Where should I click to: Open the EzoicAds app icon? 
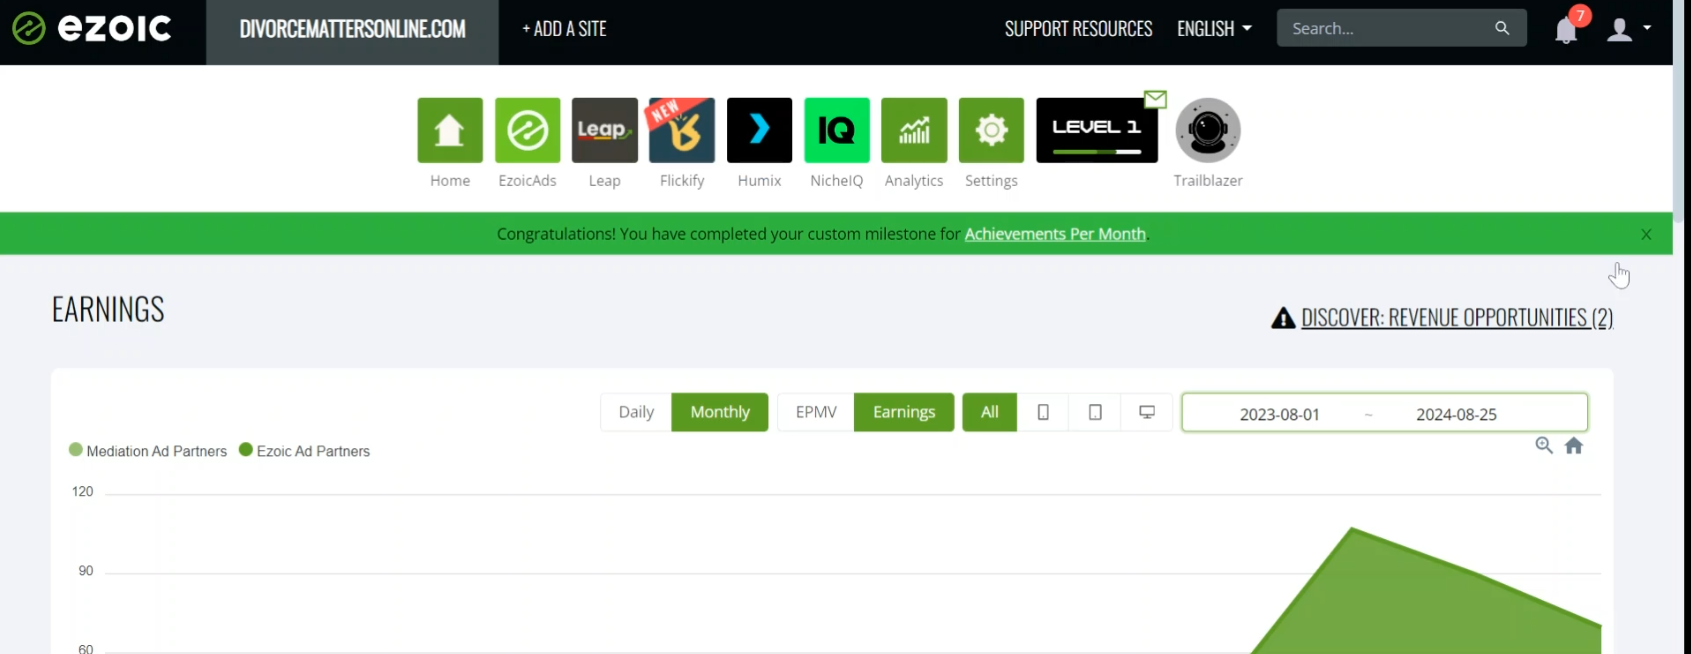point(527,130)
